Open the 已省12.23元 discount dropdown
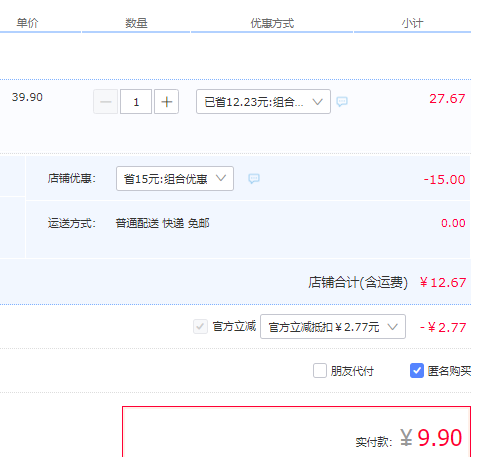 coord(263,102)
